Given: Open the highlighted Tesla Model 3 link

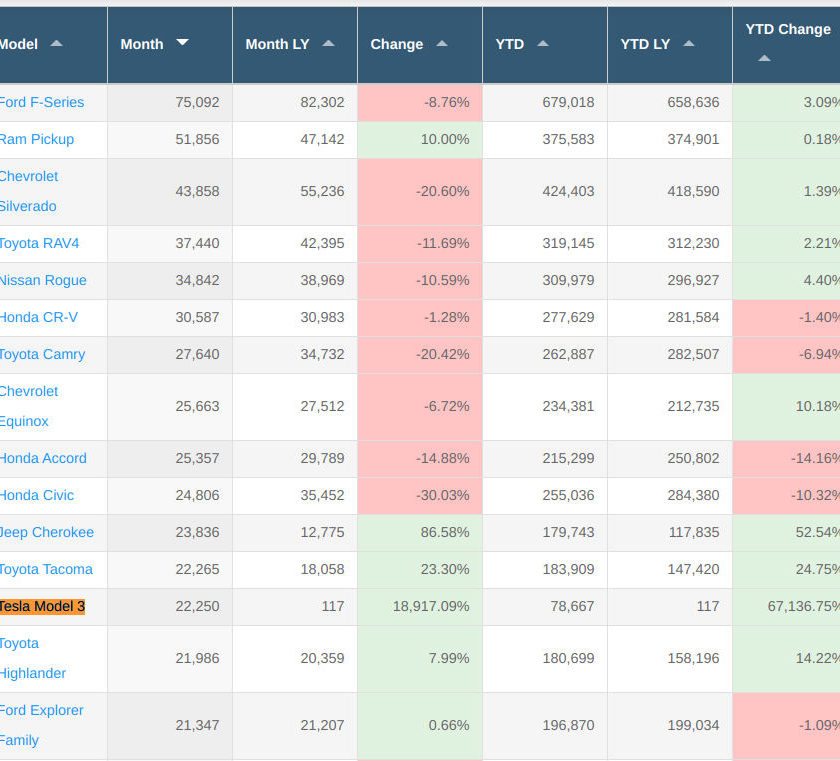Looking at the screenshot, I should 42,606.
